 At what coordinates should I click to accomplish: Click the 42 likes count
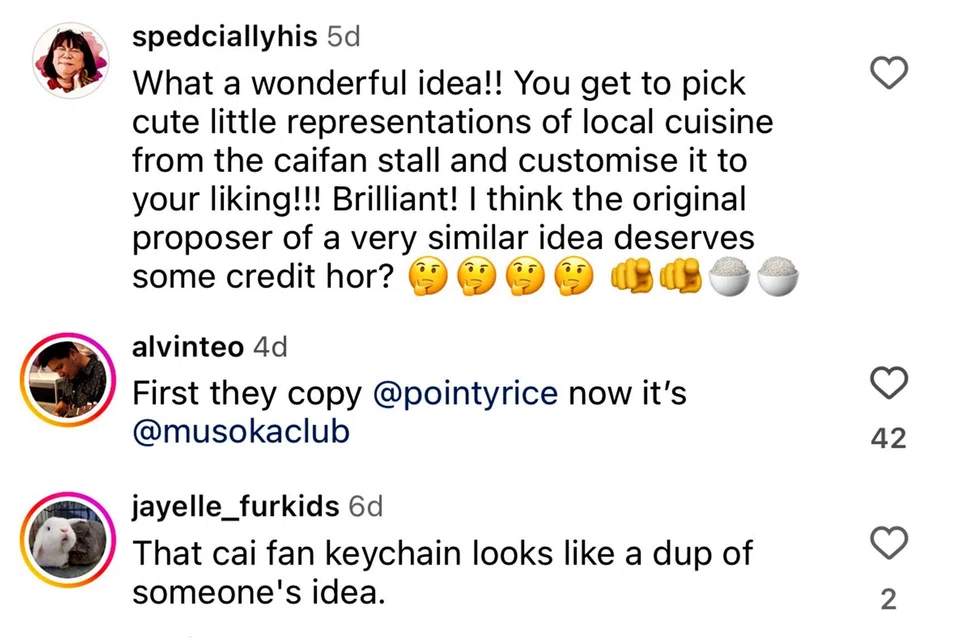point(887,437)
